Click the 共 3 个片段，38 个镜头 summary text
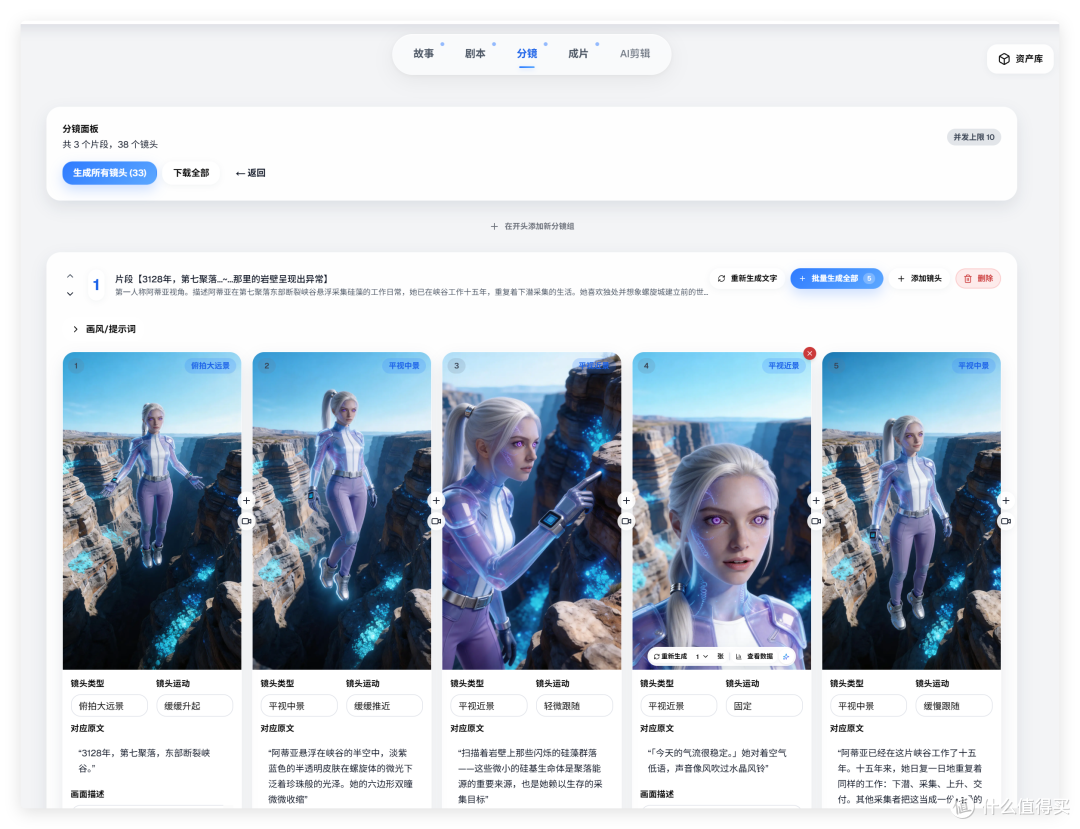This screenshot has width=1080, height=829. tap(110, 145)
